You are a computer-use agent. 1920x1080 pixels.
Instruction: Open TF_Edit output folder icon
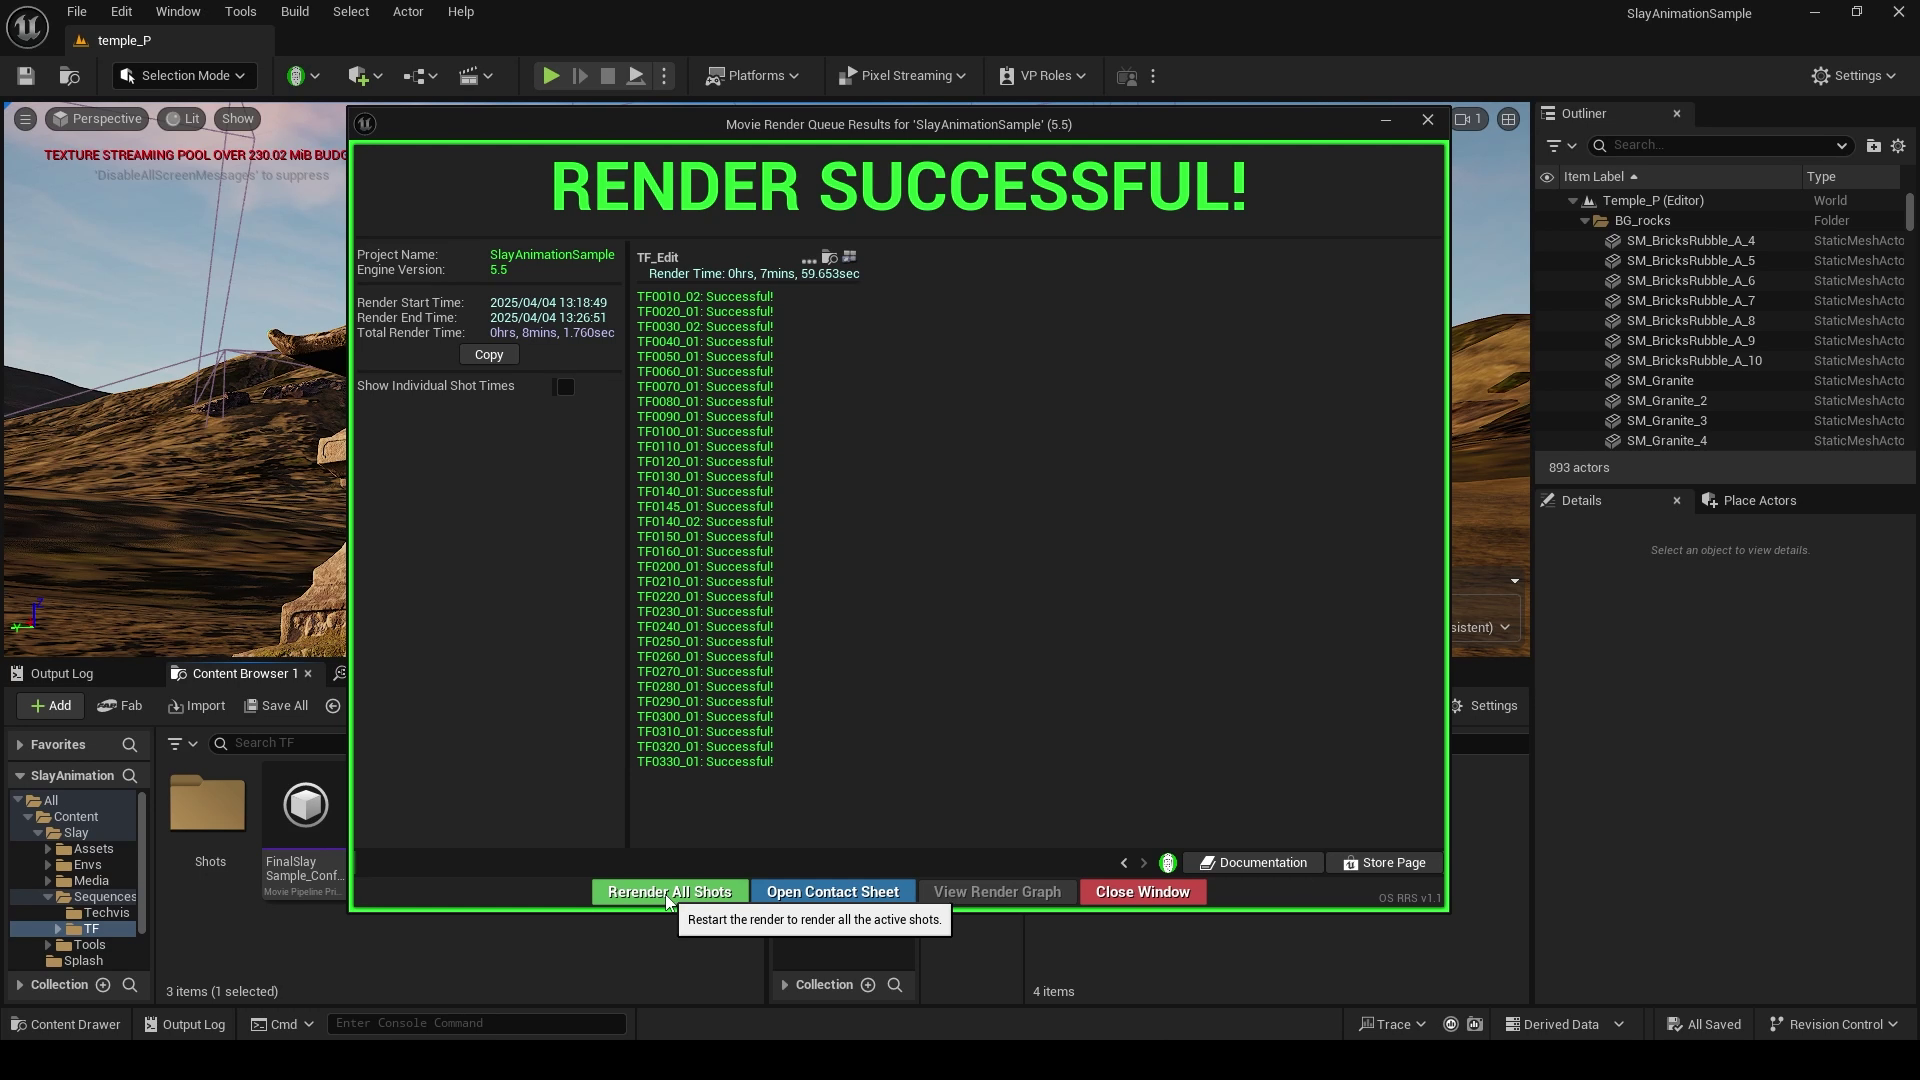pos(829,258)
